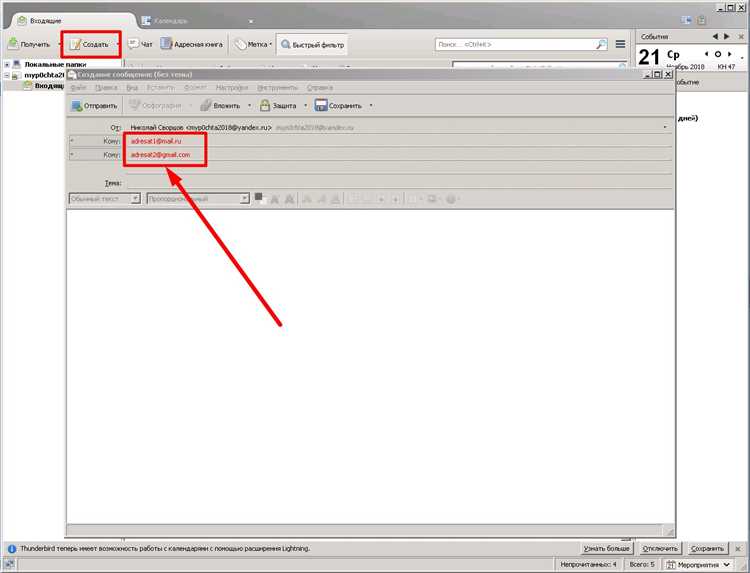The height and width of the screenshot is (573, 750).
Task: Close the Календарь tab
Action: pos(251,21)
